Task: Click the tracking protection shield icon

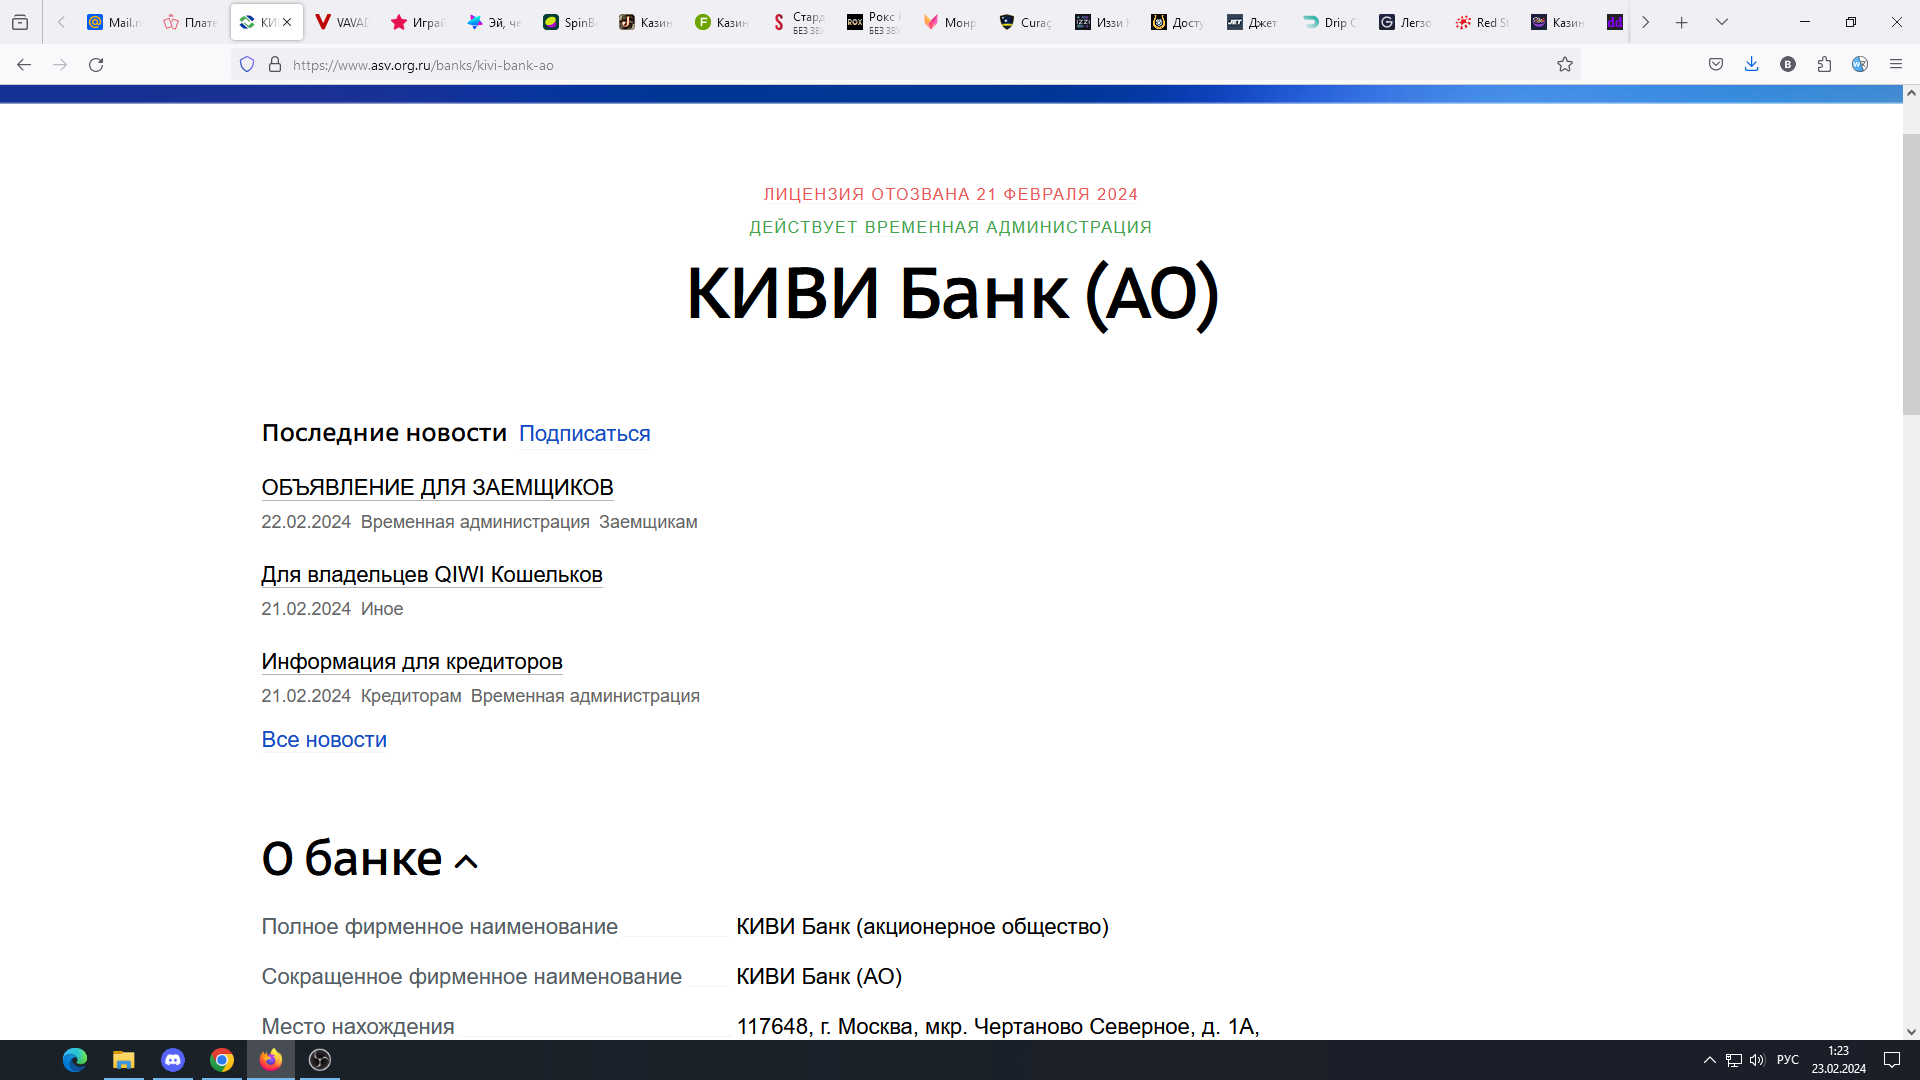Action: [247, 65]
